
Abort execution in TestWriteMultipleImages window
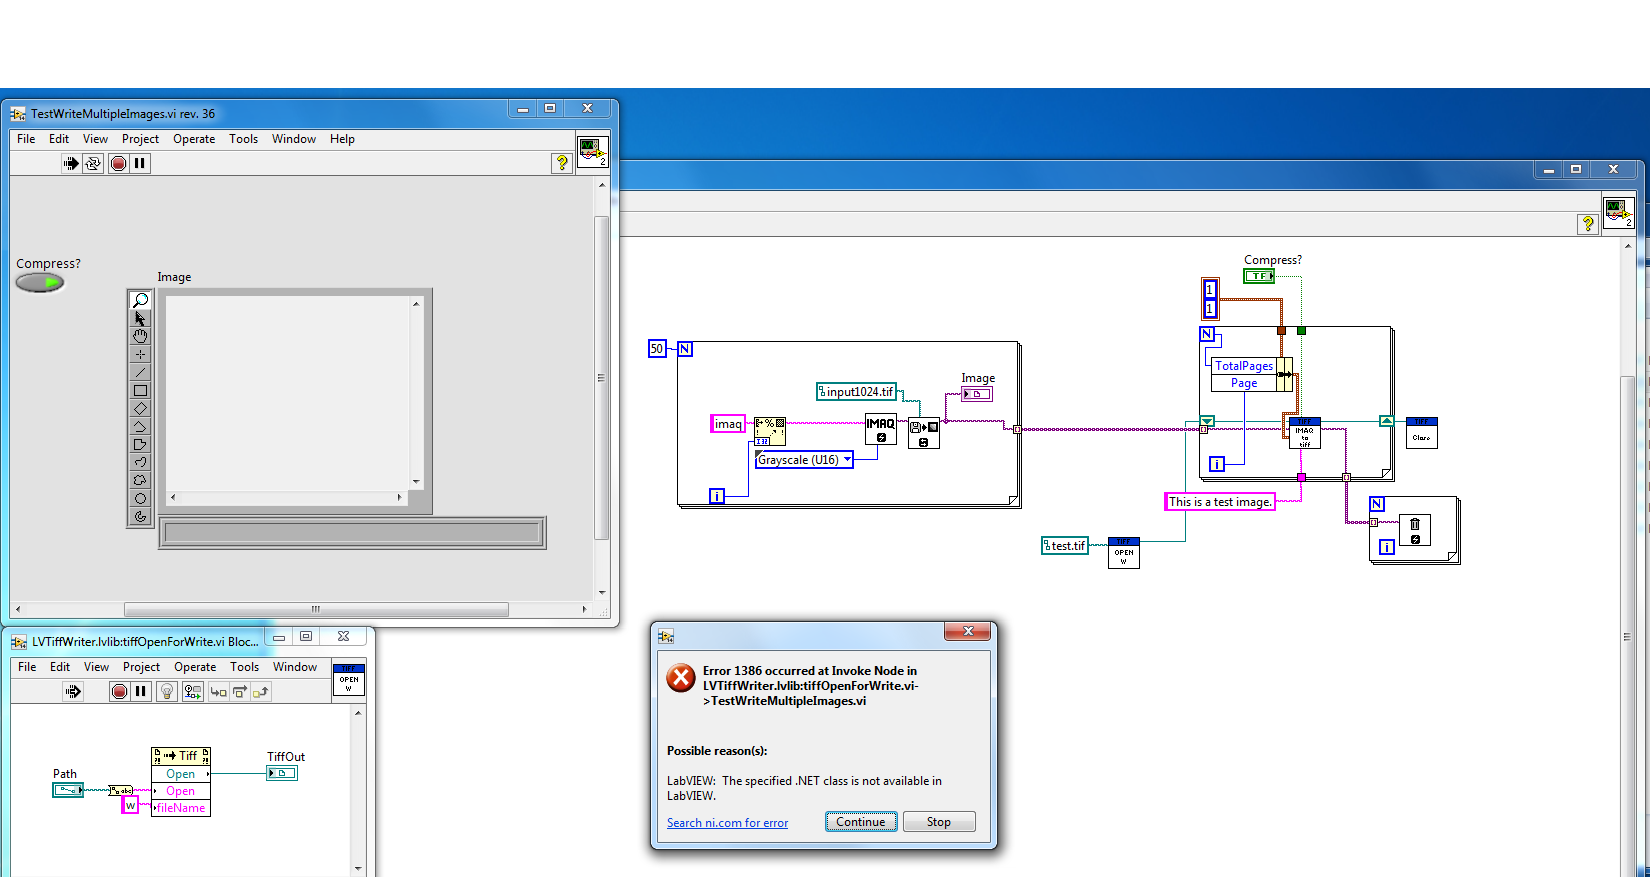[x=119, y=163]
